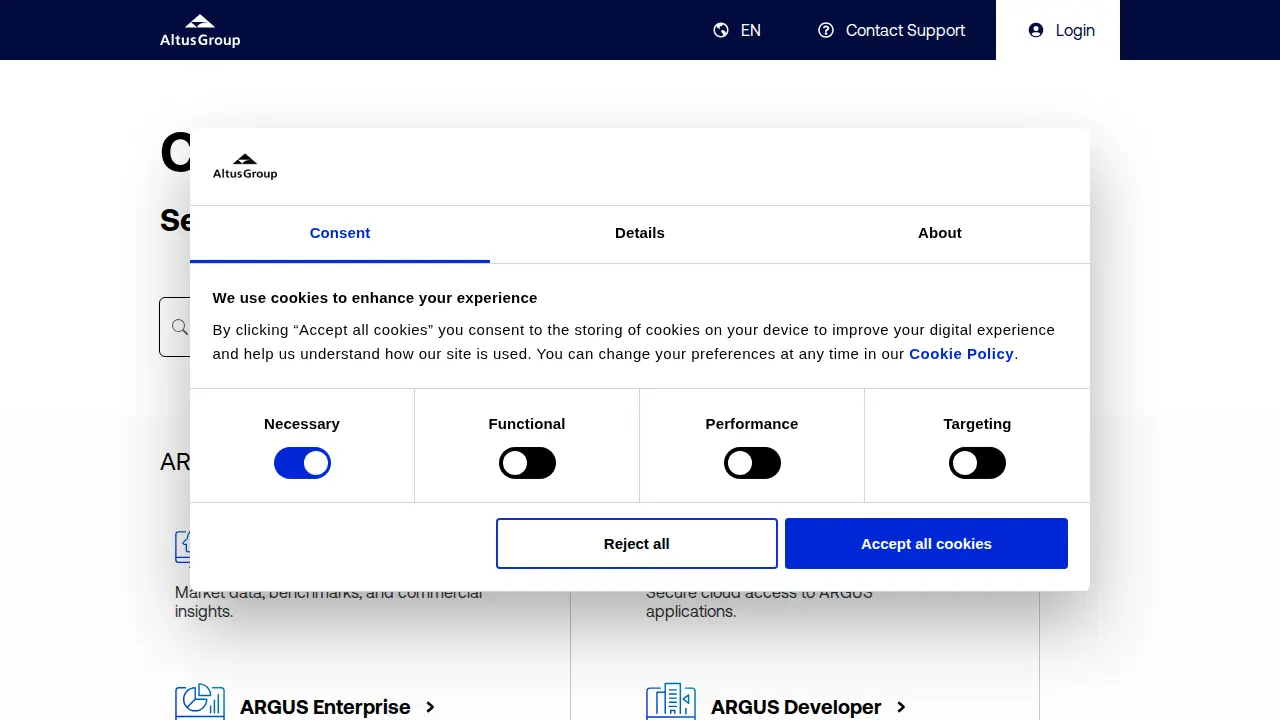Image resolution: width=1280 pixels, height=720 pixels.
Task: Click the 'Performance' category label
Action: (752, 424)
